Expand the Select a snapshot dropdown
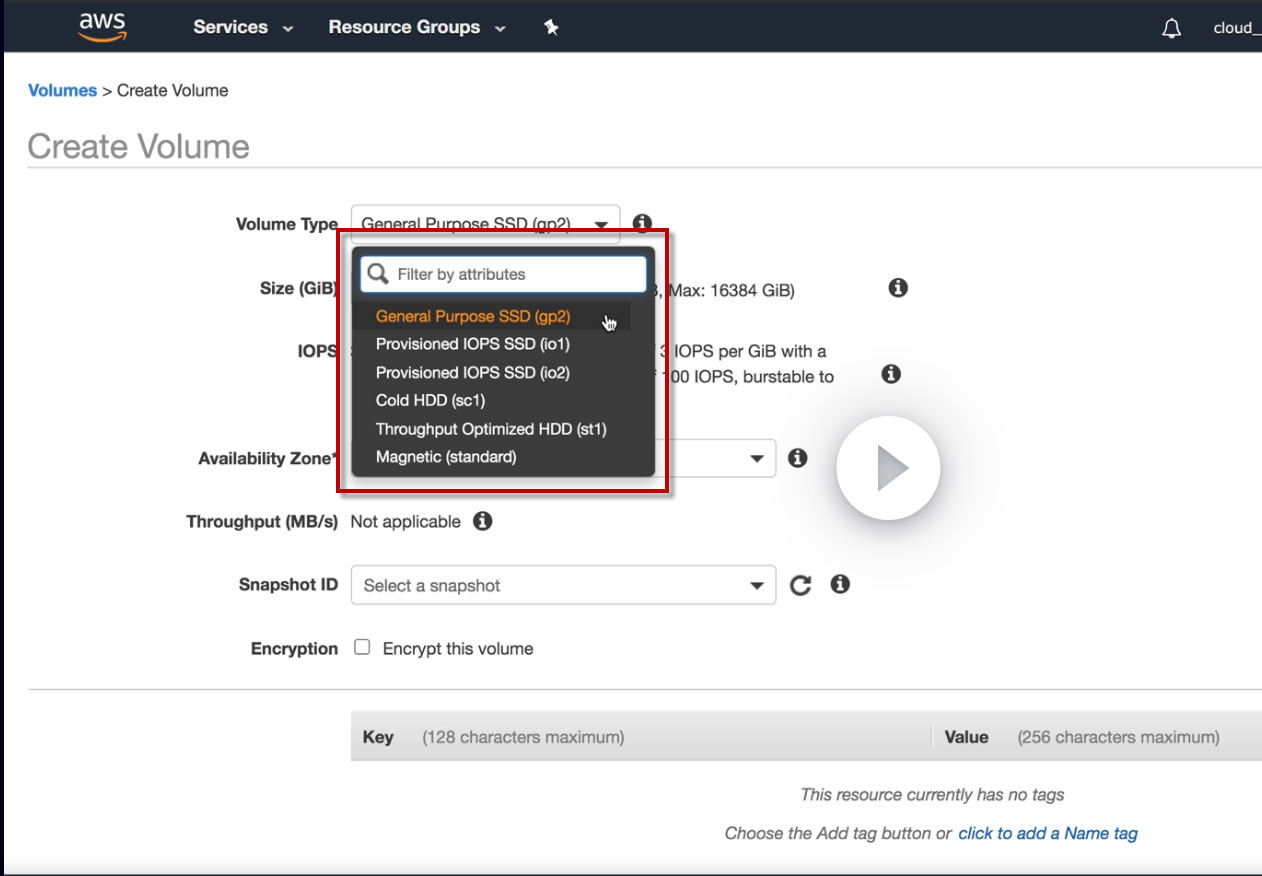The image size is (1262, 876). (563, 585)
